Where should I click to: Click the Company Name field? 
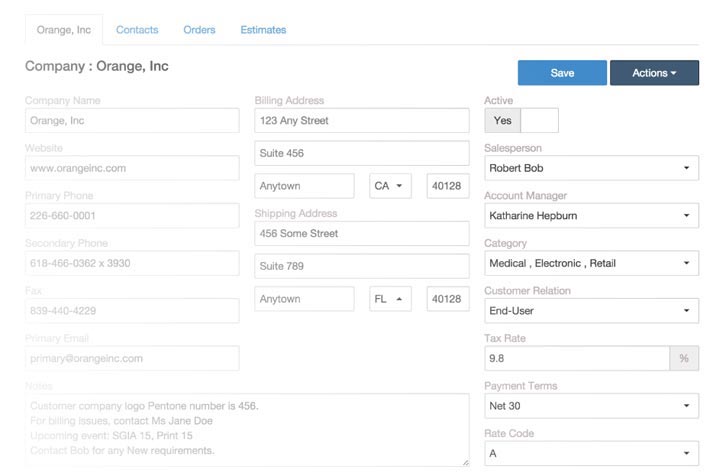coord(132,121)
